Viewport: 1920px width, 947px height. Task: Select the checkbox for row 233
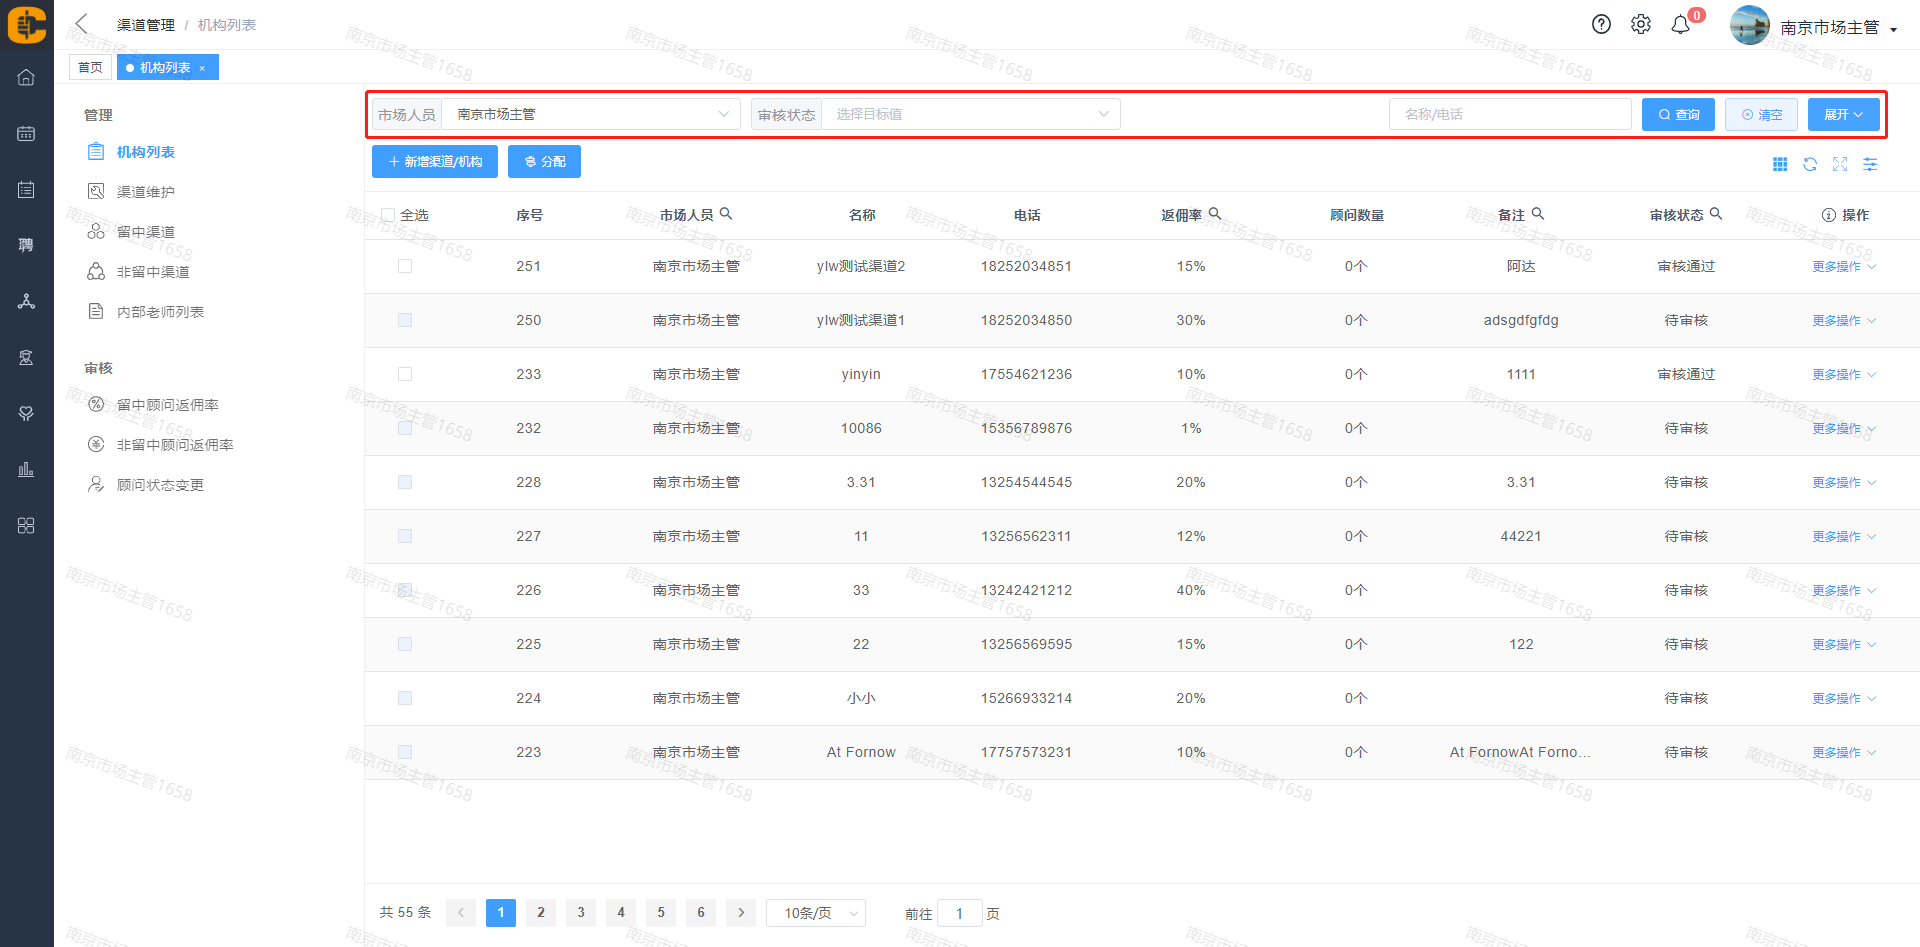click(x=405, y=374)
